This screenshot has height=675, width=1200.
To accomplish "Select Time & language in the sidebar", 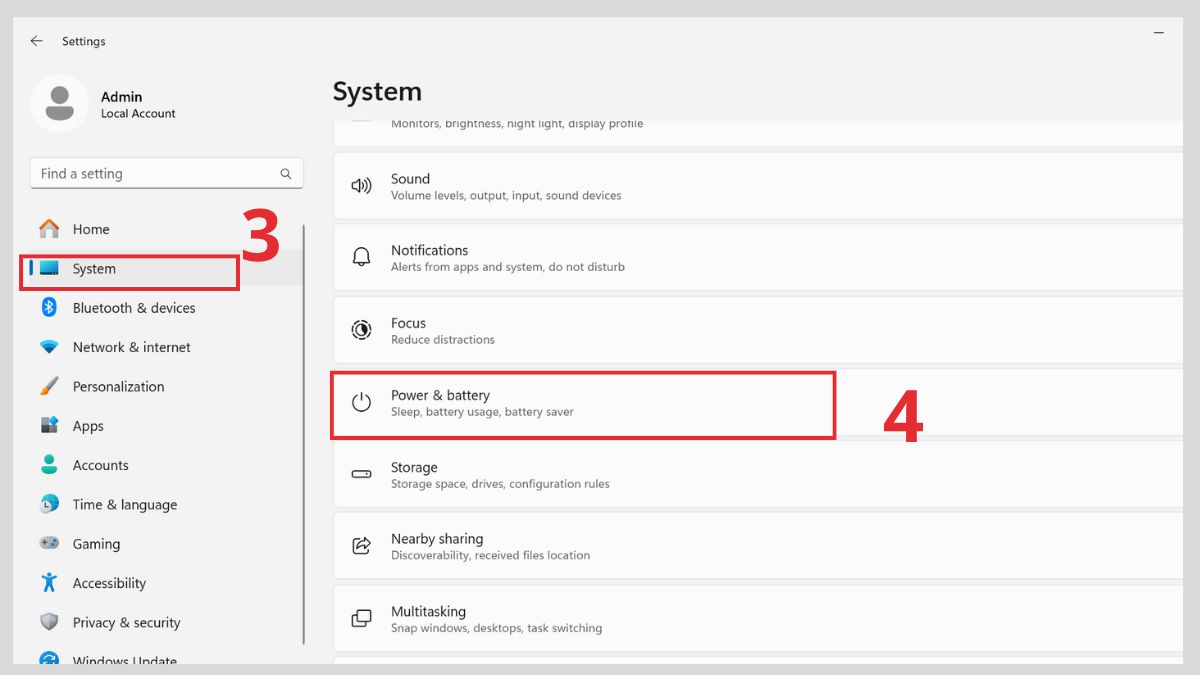I will pos(122,504).
